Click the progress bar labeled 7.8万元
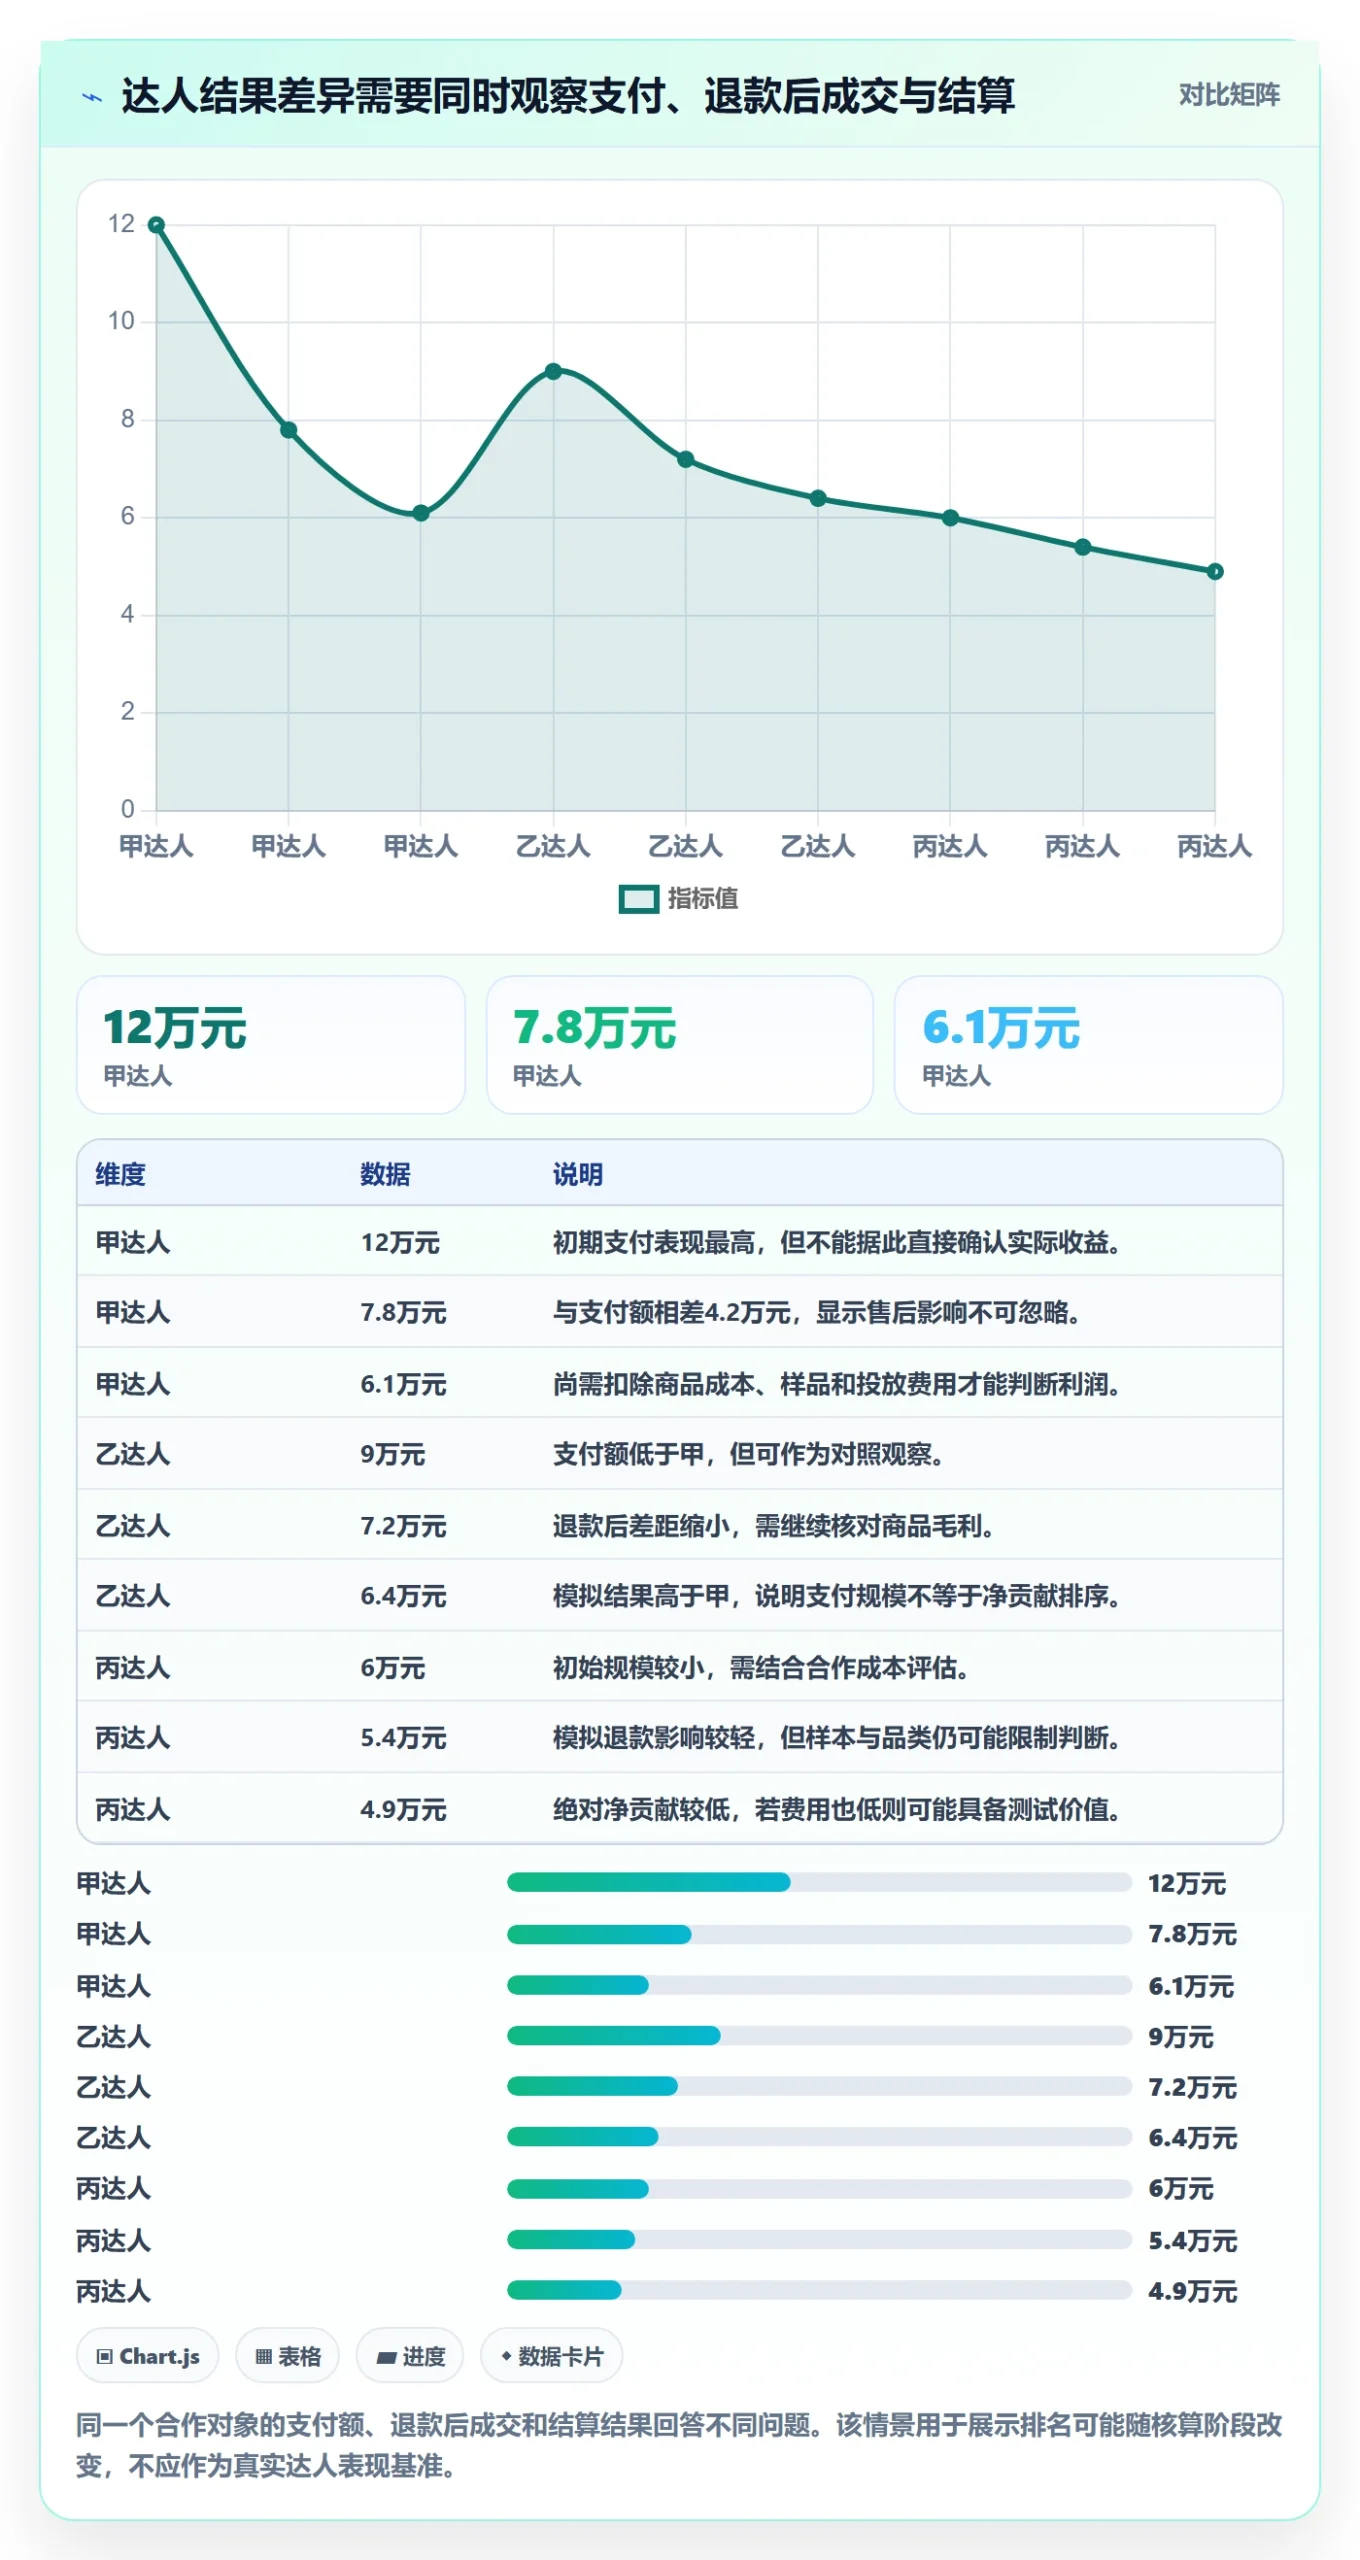This screenshot has width=1360, height=2560. coord(819,1935)
